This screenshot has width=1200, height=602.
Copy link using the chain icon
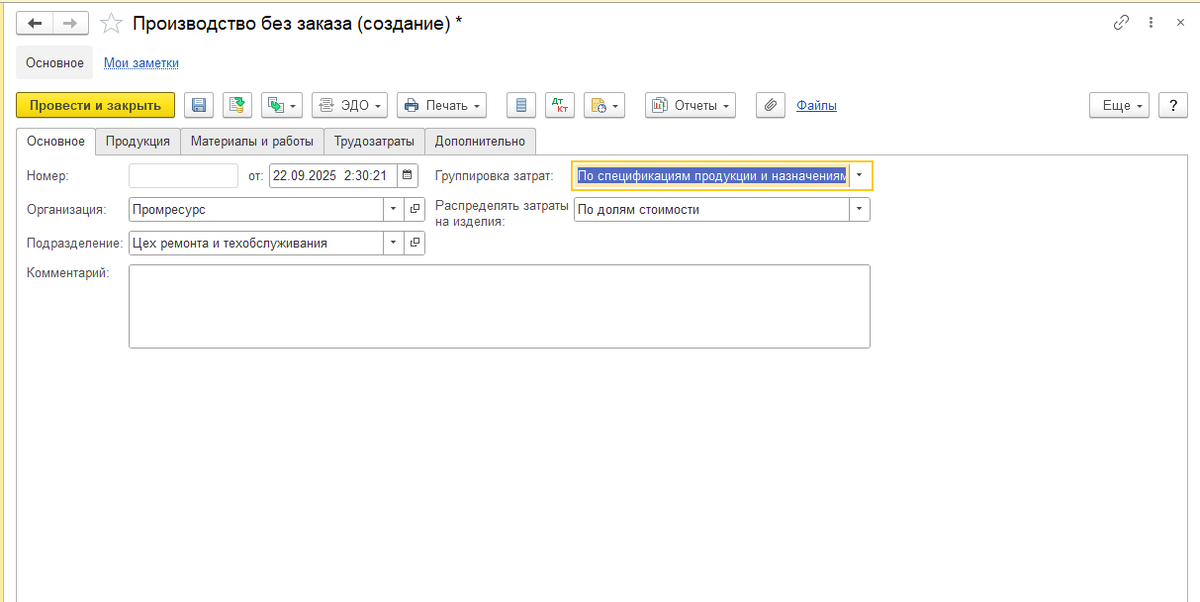[1121, 23]
